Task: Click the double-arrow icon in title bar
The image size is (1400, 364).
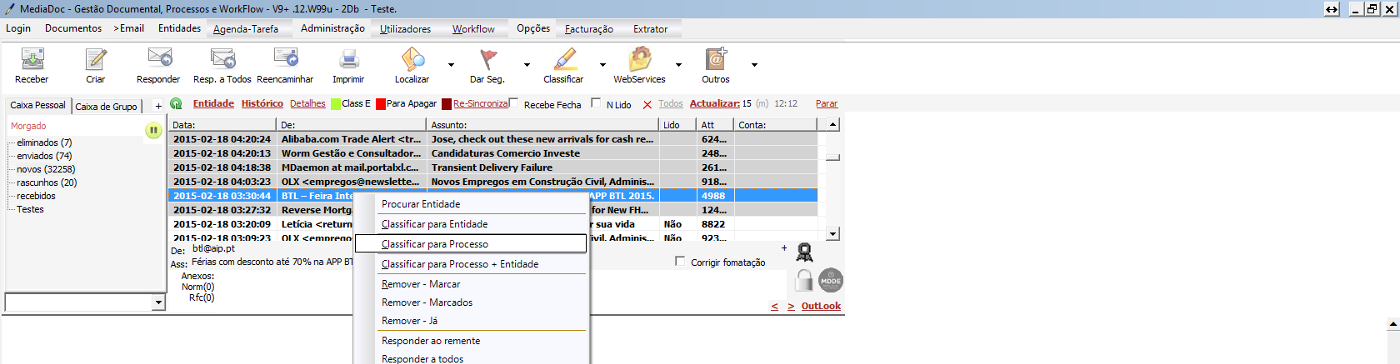Action: [1331, 8]
